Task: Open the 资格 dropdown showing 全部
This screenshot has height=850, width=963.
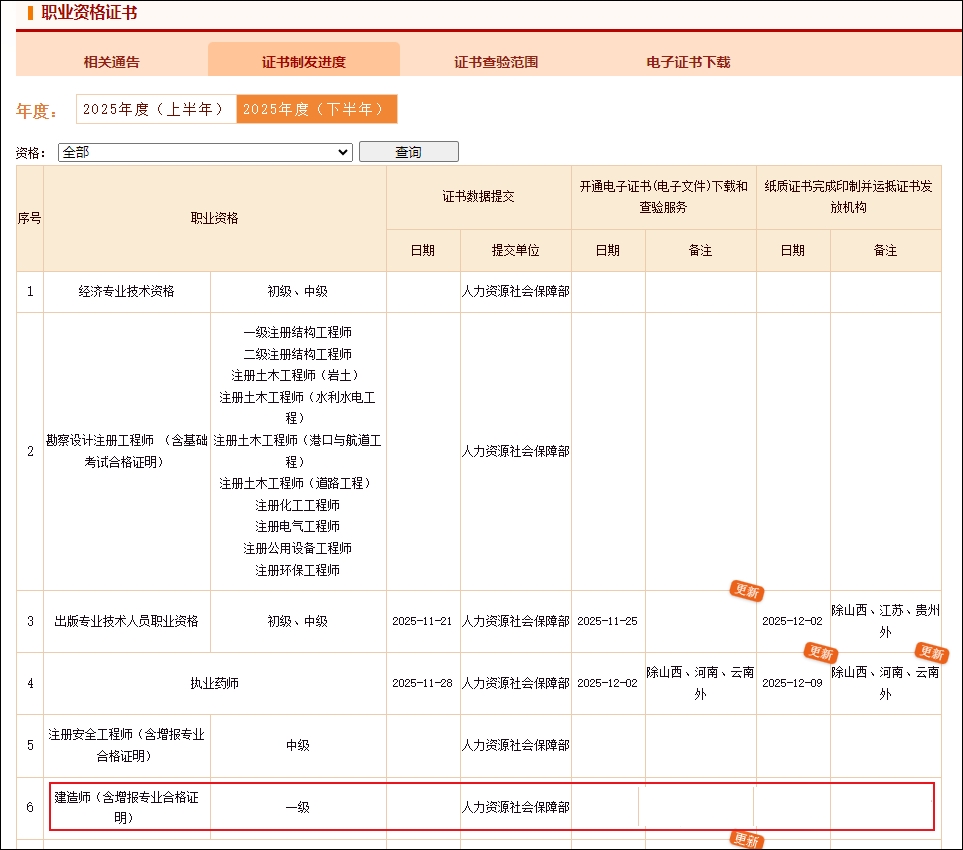Action: pos(205,152)
